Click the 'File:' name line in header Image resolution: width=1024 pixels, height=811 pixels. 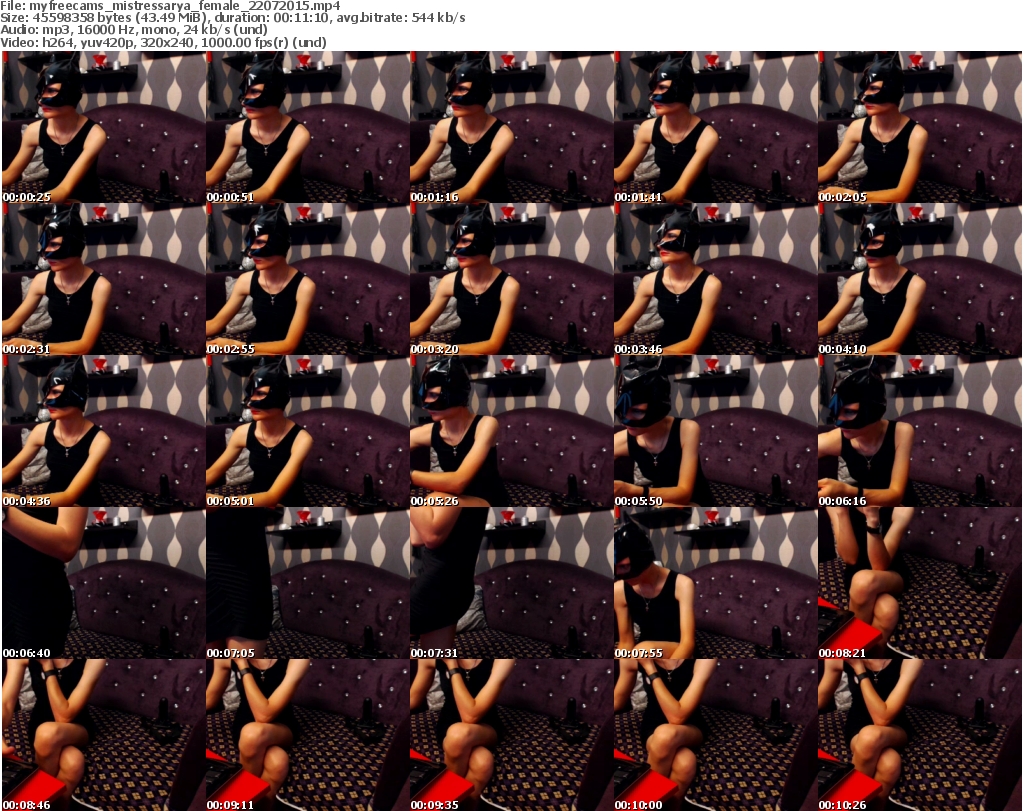(x=170, y=6)
